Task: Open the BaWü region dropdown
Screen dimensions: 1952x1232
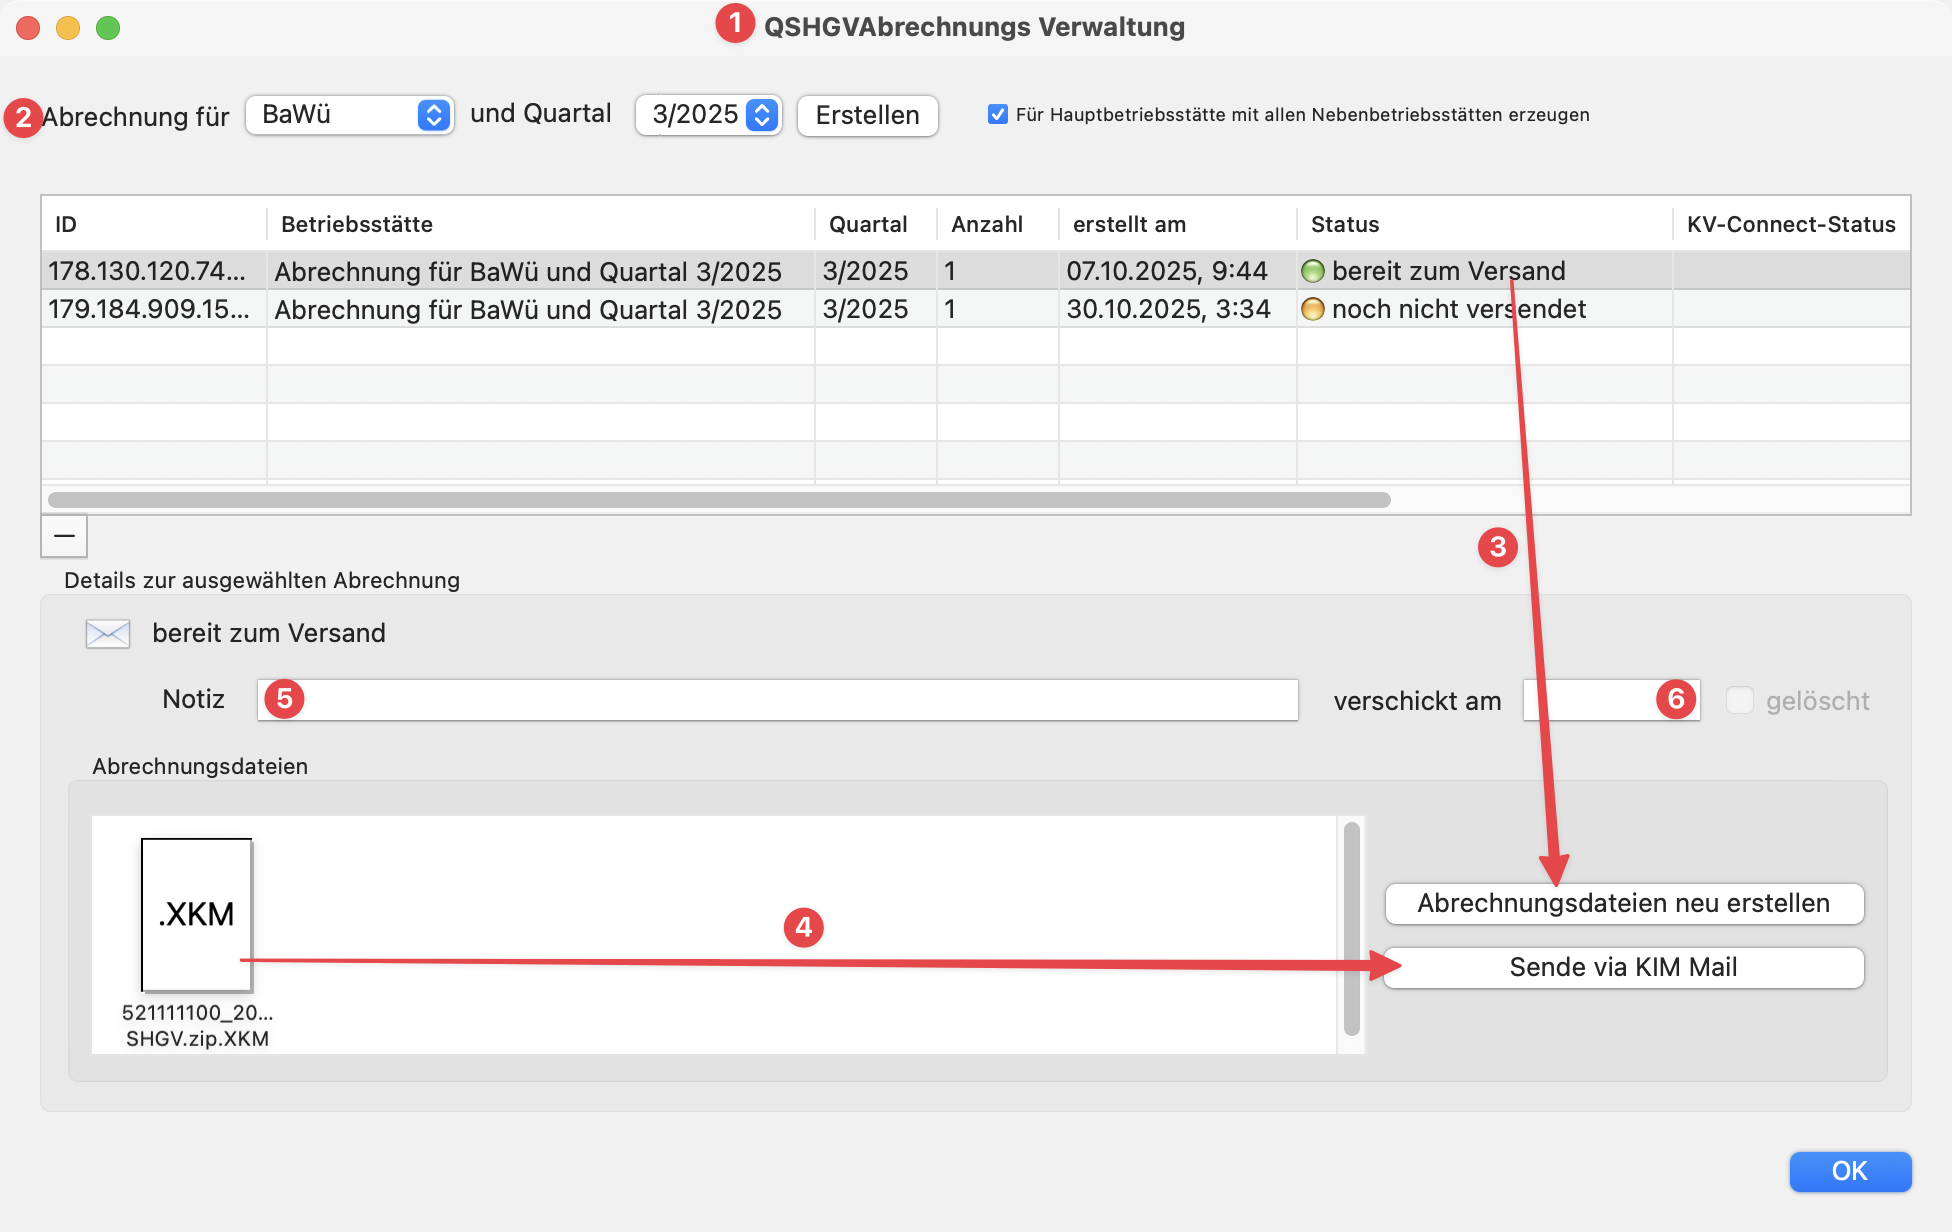Action: point(350,115)
